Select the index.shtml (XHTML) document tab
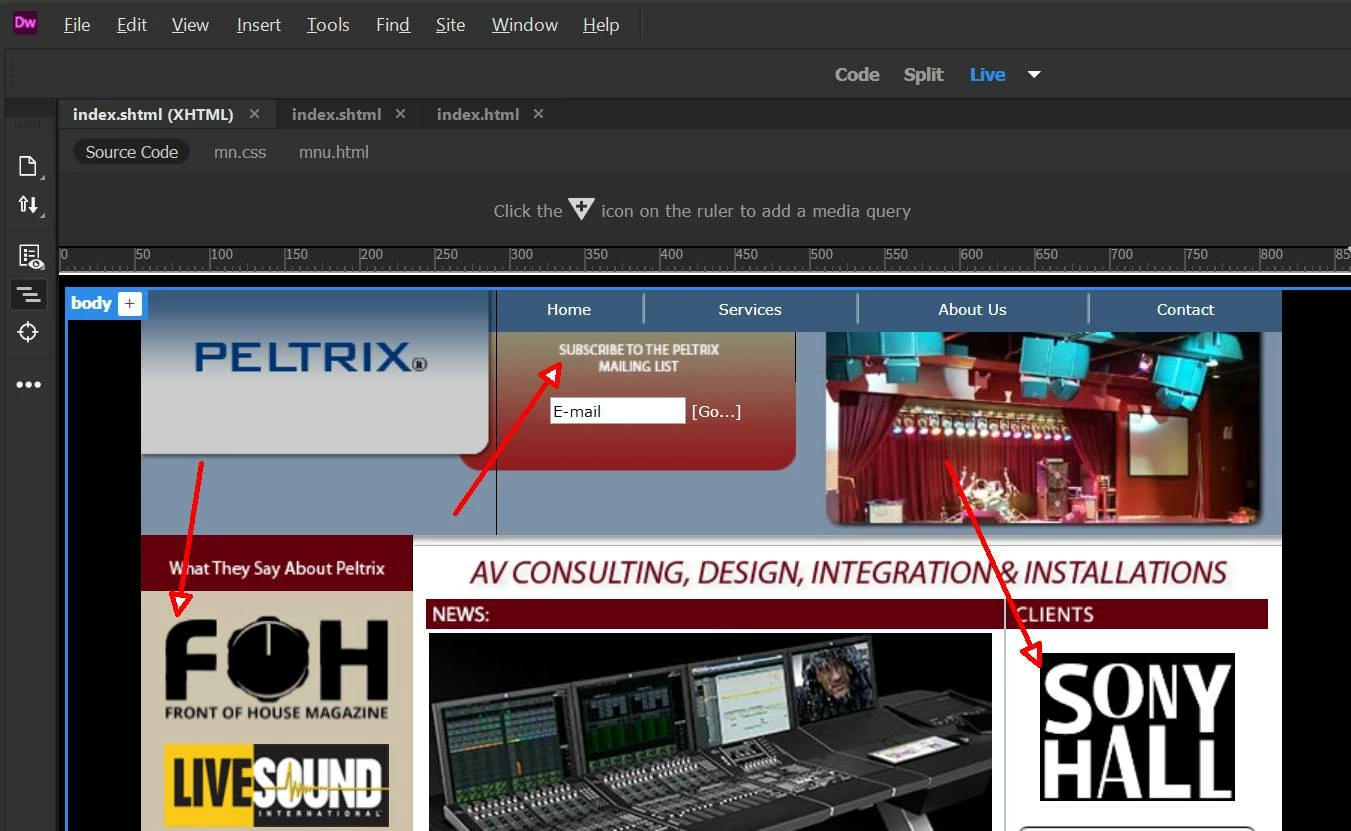This screenshot has width=1351, height=831. 153,114
